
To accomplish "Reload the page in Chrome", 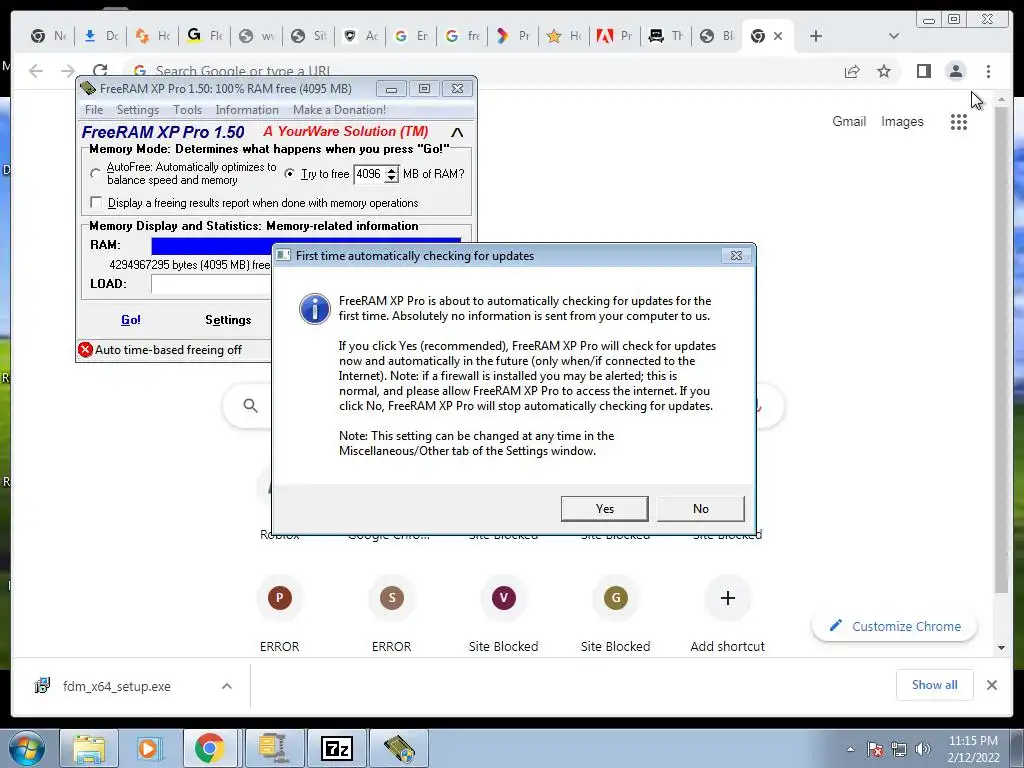I will coord(100,71).
